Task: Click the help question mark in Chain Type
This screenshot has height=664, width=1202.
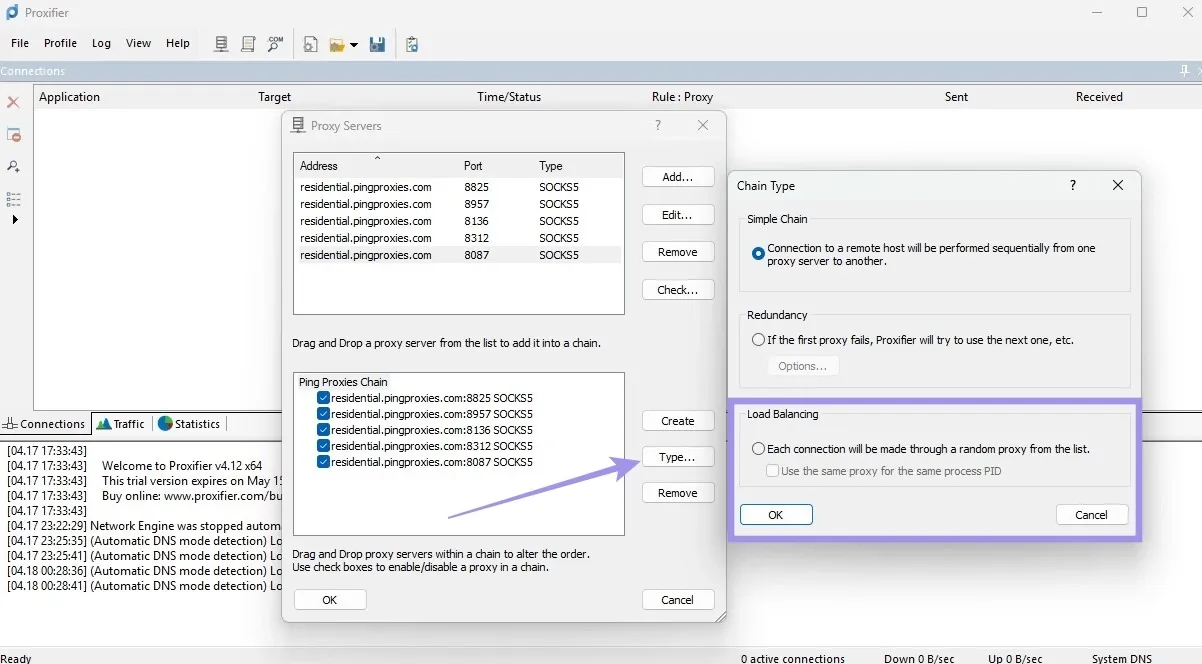Action: [1073, 185]
